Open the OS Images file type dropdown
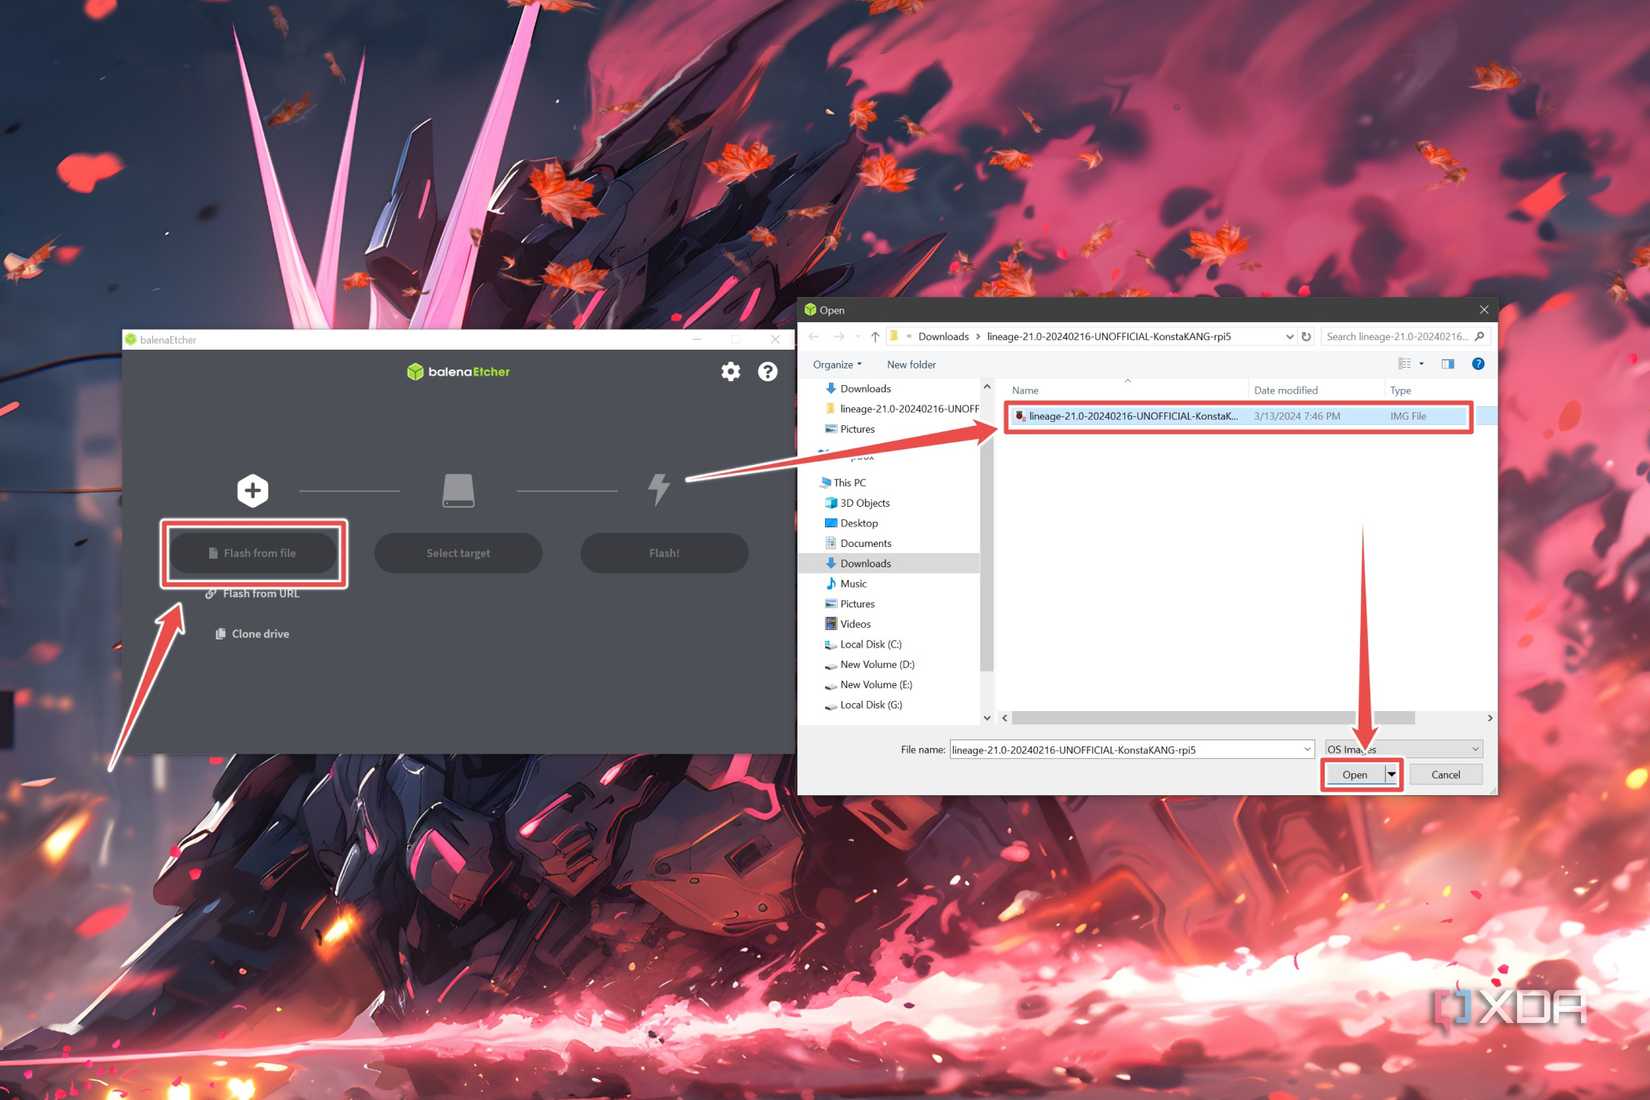The height and width of the screenshot is (1100, 1650). [1403, 750]
